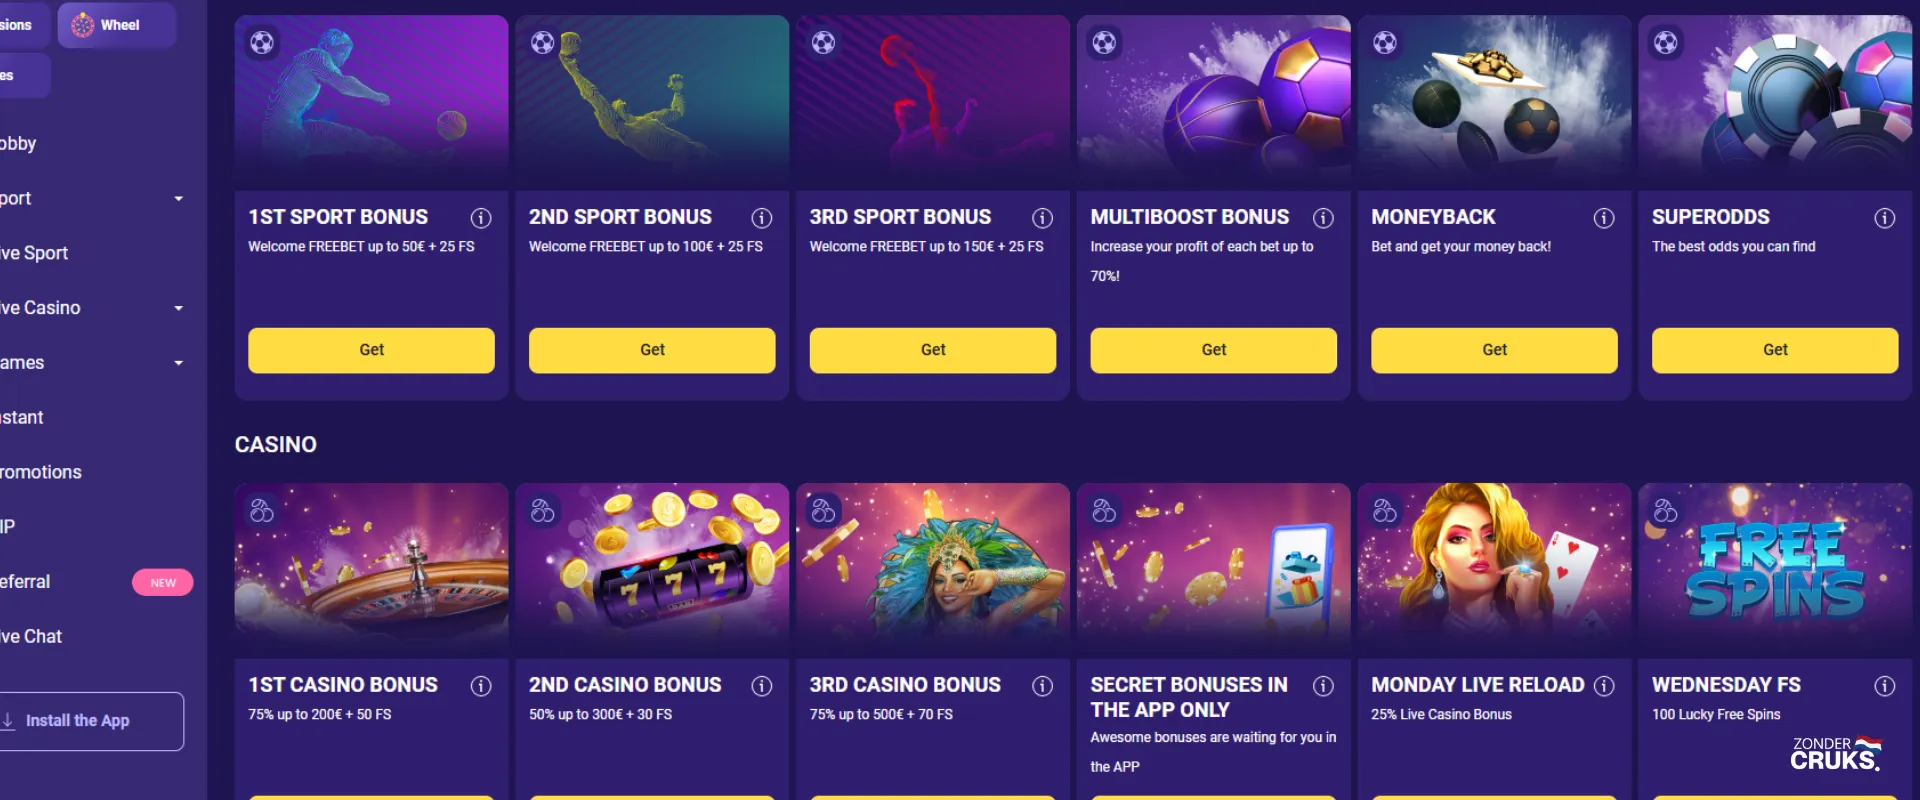Select the NEW badge next to Referral
This screenshot has width=1920, height=800.
pos(162,582)
